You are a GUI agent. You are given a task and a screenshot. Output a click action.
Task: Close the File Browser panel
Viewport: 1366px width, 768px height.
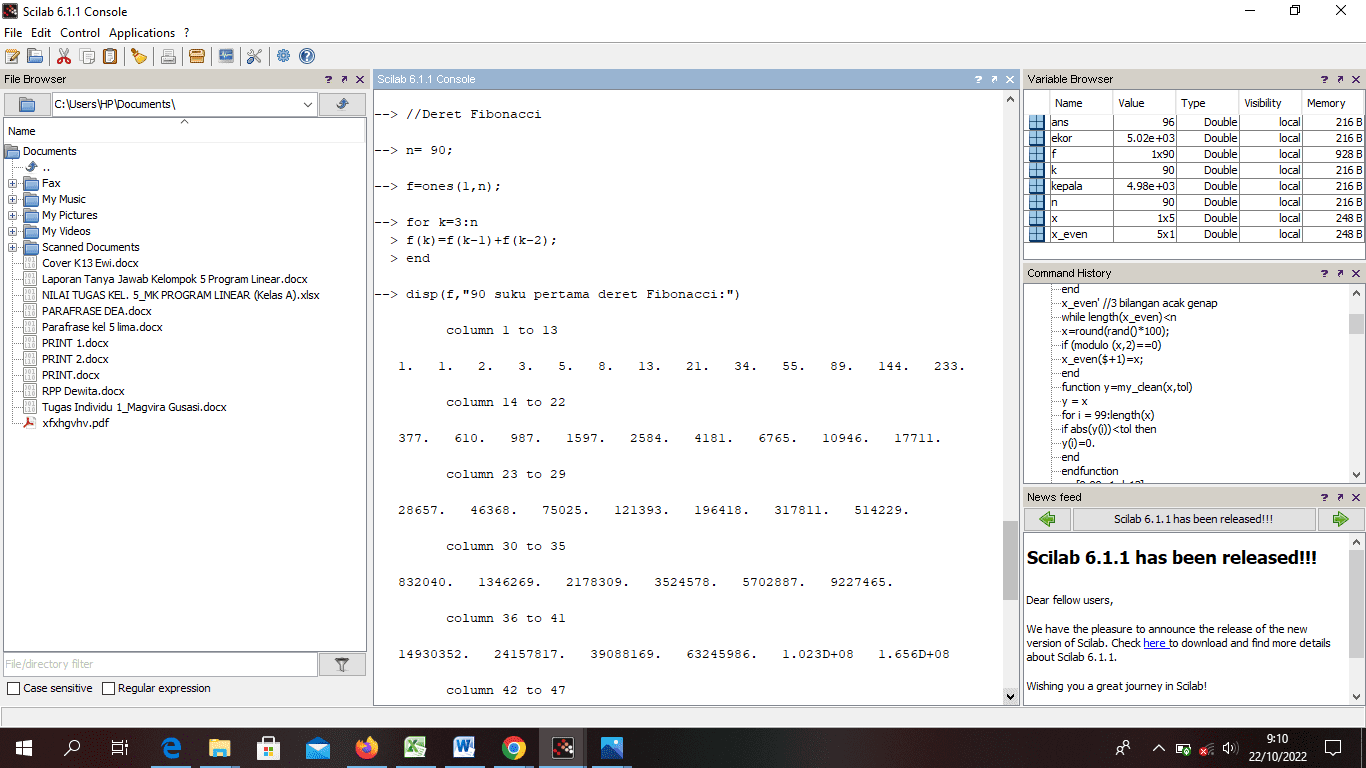360,79
